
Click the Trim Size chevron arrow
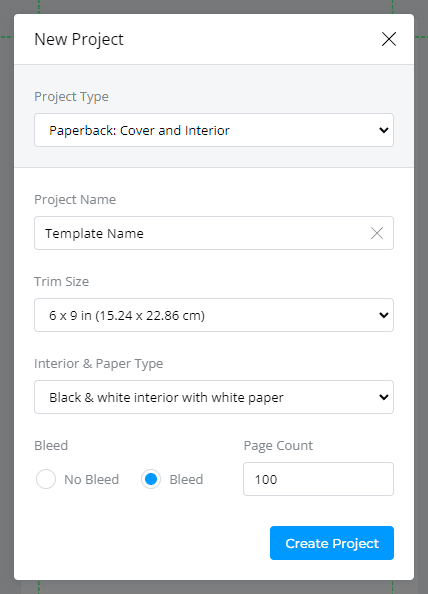(384, 315)
